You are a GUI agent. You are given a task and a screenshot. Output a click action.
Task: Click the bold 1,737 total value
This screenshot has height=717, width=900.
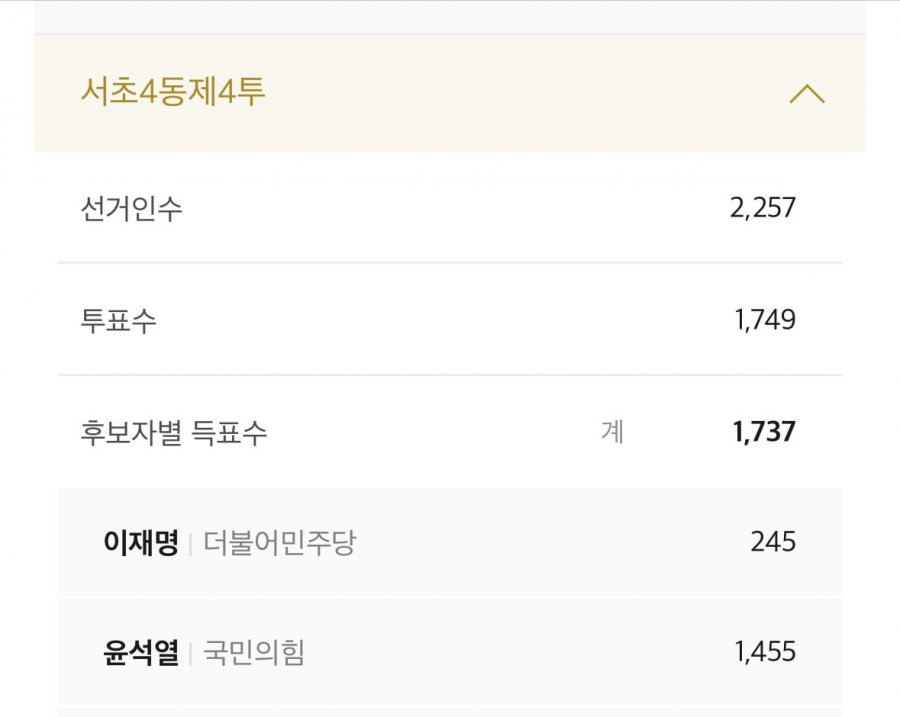point(764,432)
